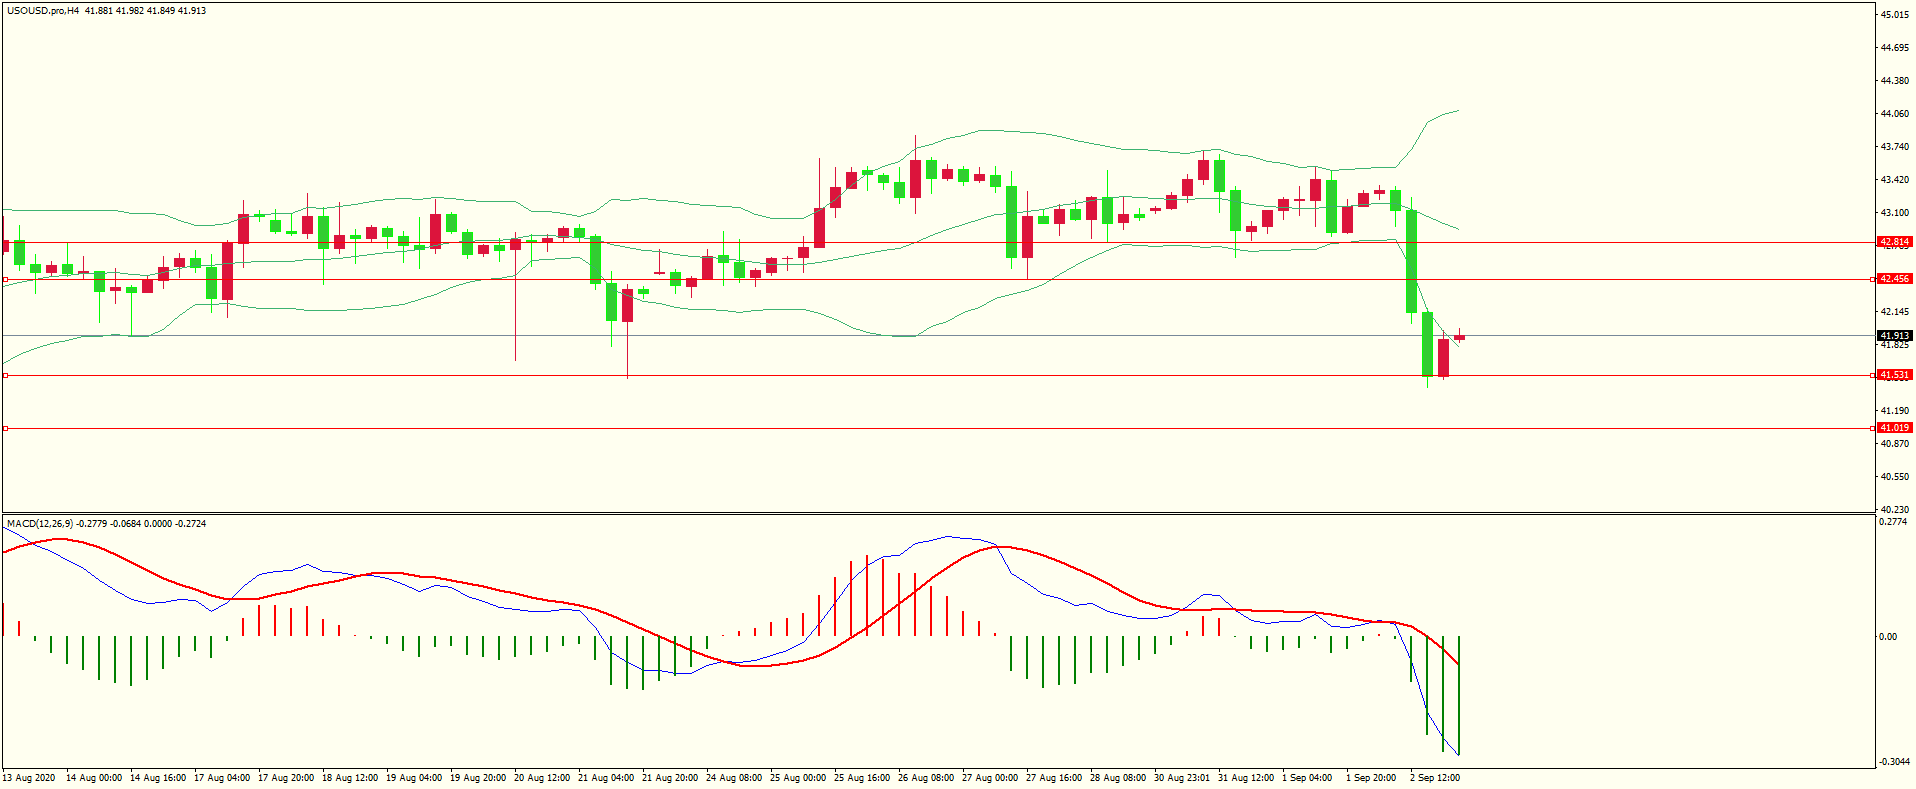1916x789 pixels.
Task: Select the red 41.019 price tag
Action: click(x=1894, y=428)
